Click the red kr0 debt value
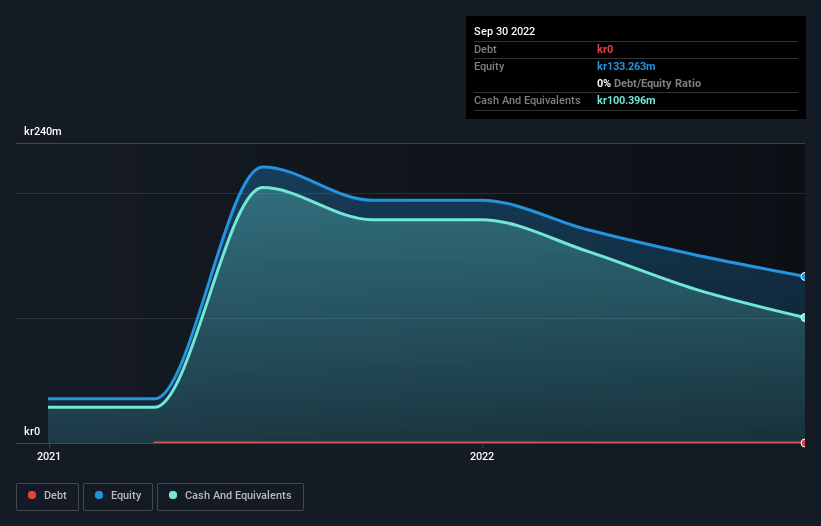Image resolution: width=821 pixels, height=526 pixels. pos(605,49)
